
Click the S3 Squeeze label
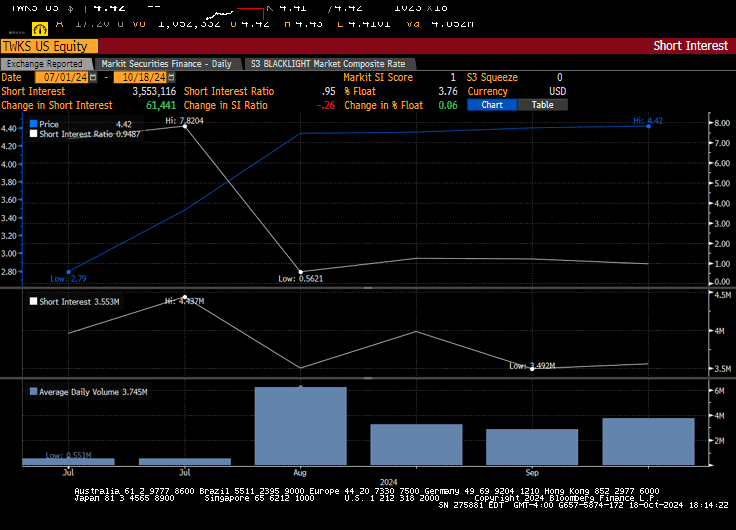pos(492,77)
